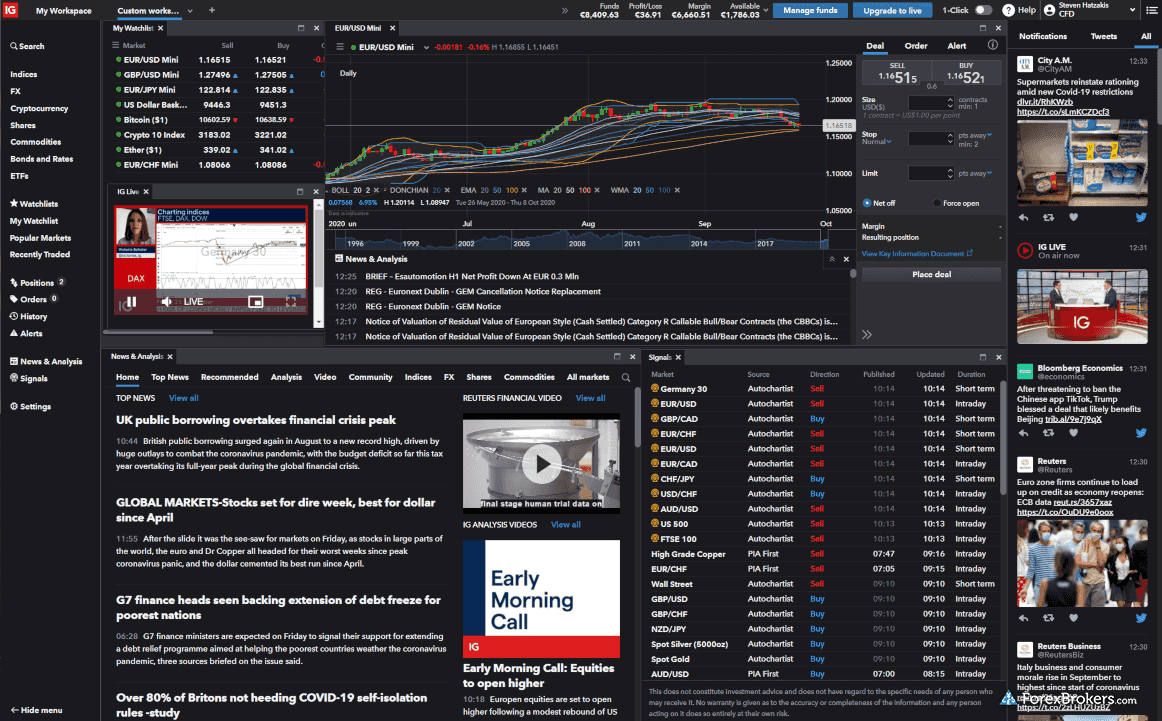Play the Reuters Financial Video
1162x721 pixels.
coord(542,465)
